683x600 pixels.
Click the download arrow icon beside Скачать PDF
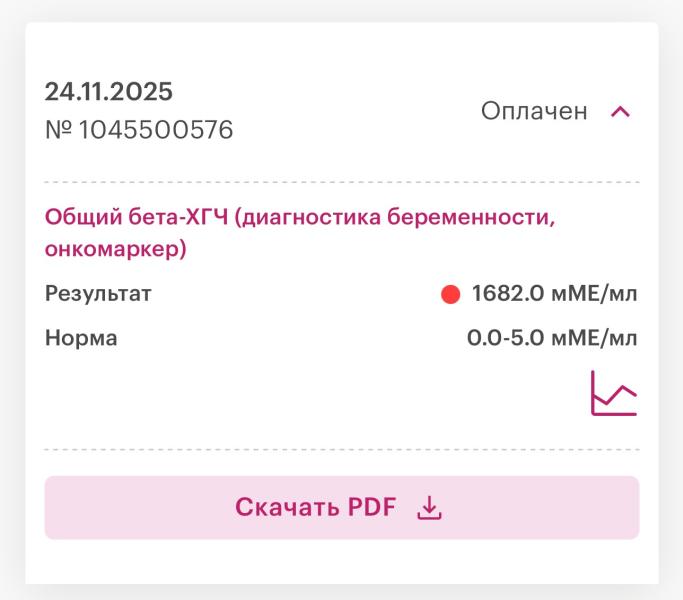pos(429,508)
